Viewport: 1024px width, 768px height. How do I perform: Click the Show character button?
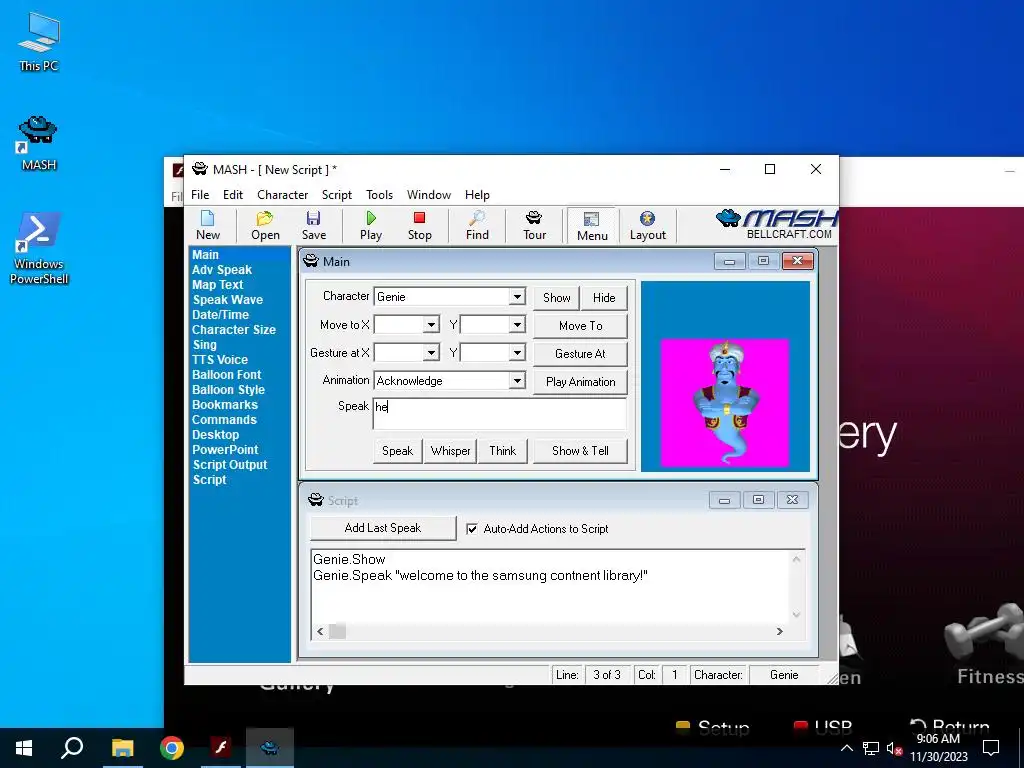(556, 298)
